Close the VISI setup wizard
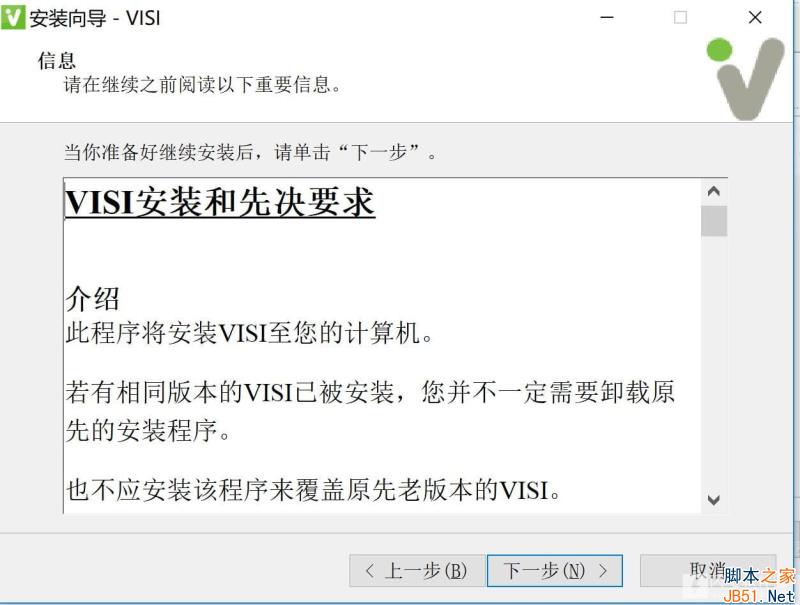The width and height of the screenshot is (800, 605). click(755, 17)
